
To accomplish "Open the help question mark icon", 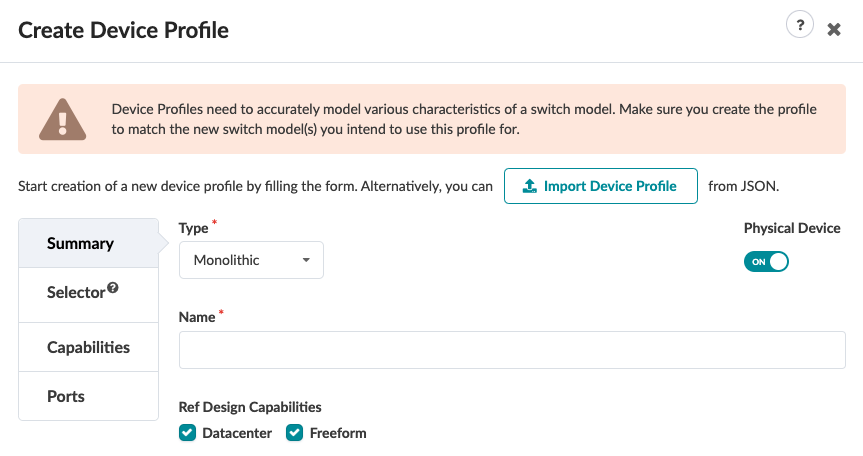I will (x=799, y=27).
